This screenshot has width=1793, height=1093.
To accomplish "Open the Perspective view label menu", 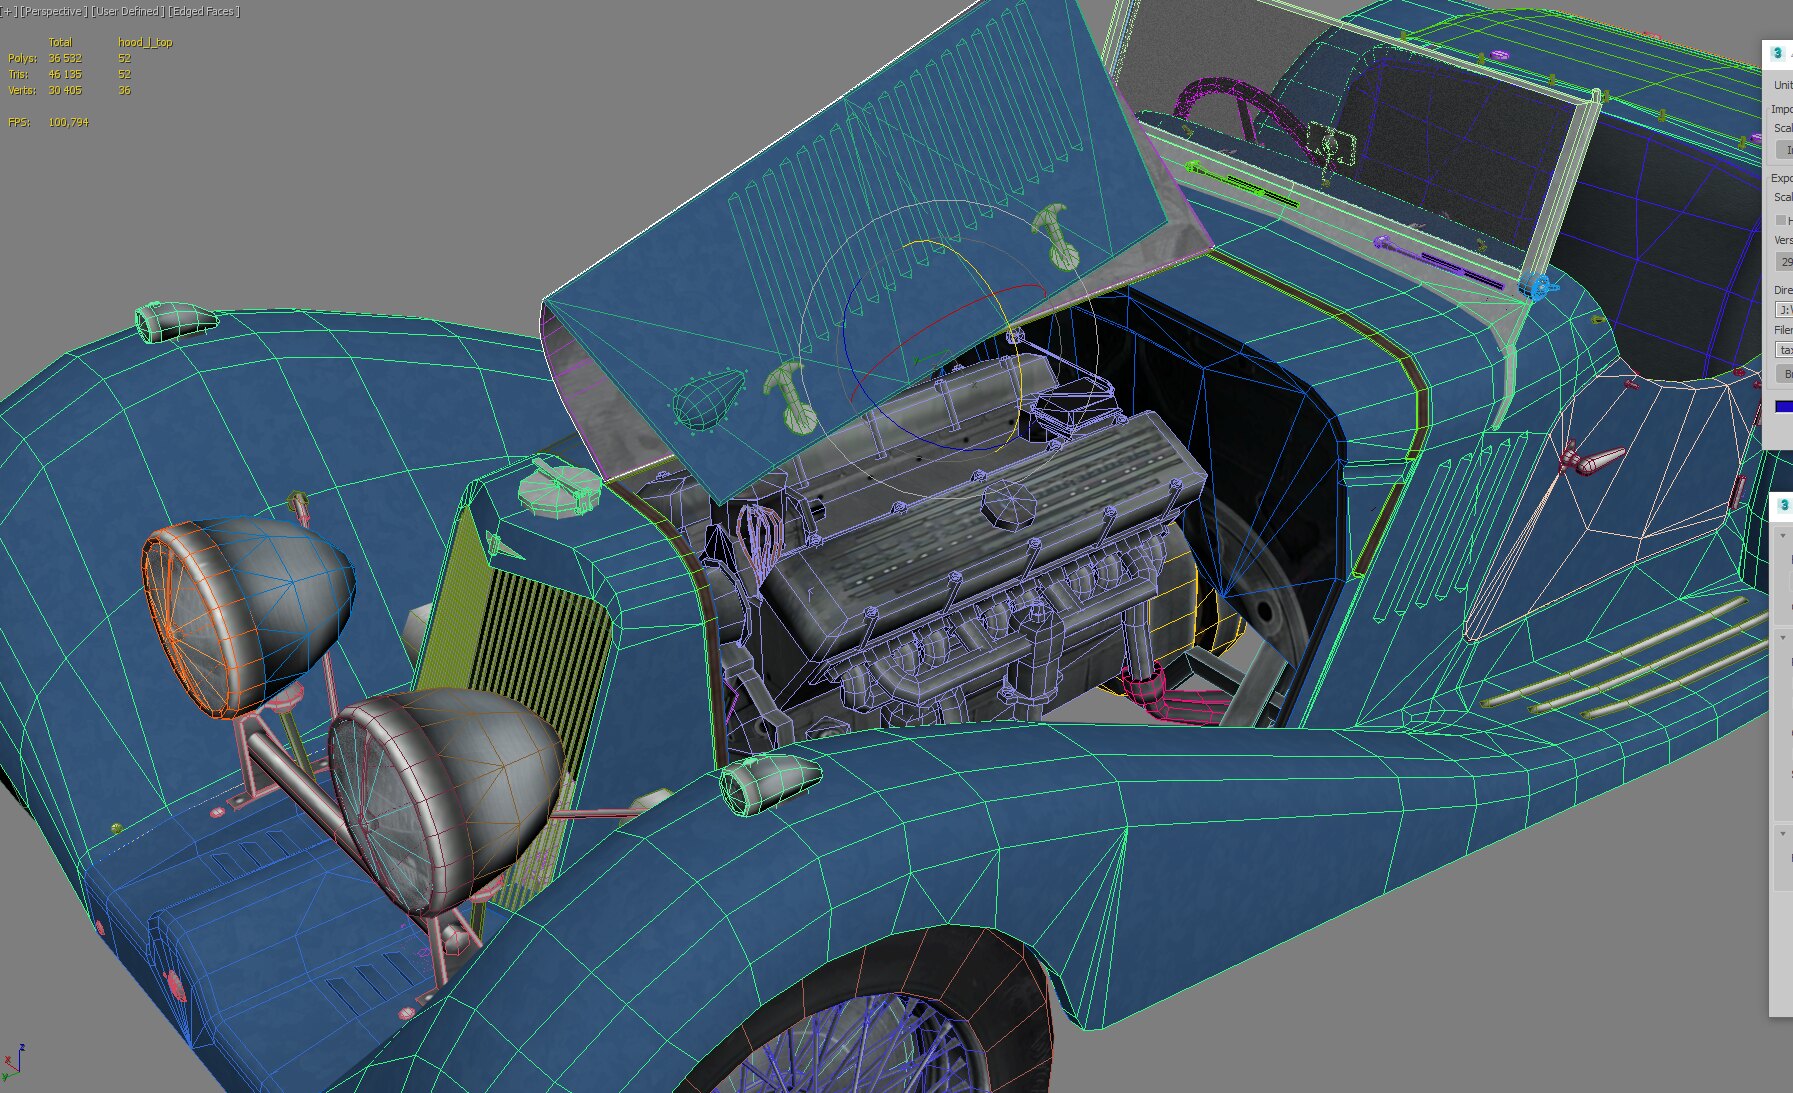I will coord(52,12).
